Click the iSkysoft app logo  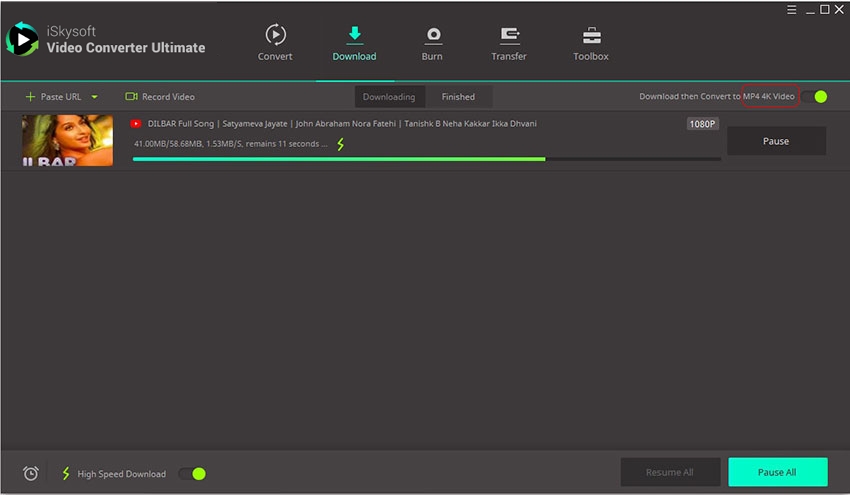tap(22, 39)
